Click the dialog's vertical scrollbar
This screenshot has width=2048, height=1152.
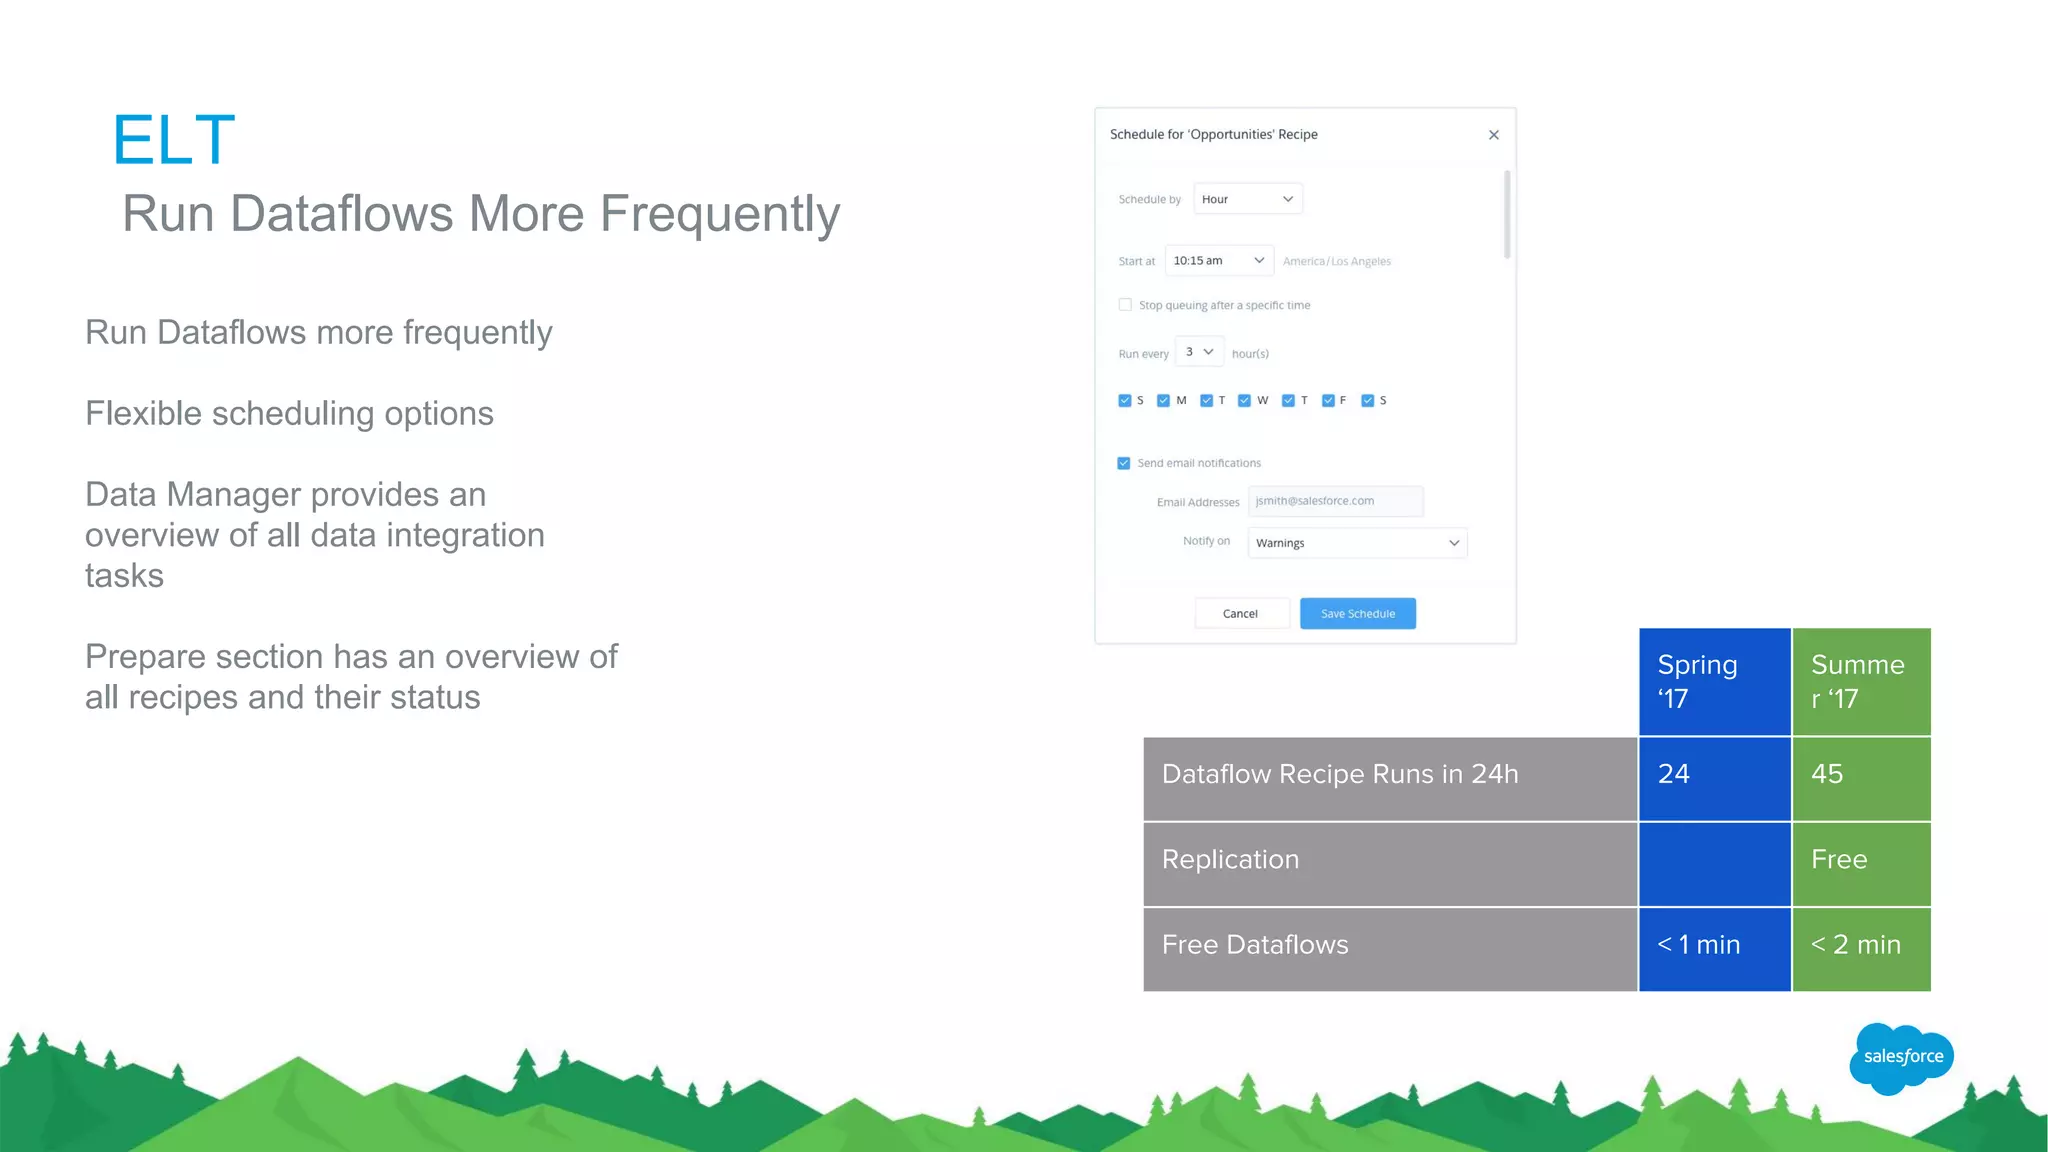(x=1507, y=214)
